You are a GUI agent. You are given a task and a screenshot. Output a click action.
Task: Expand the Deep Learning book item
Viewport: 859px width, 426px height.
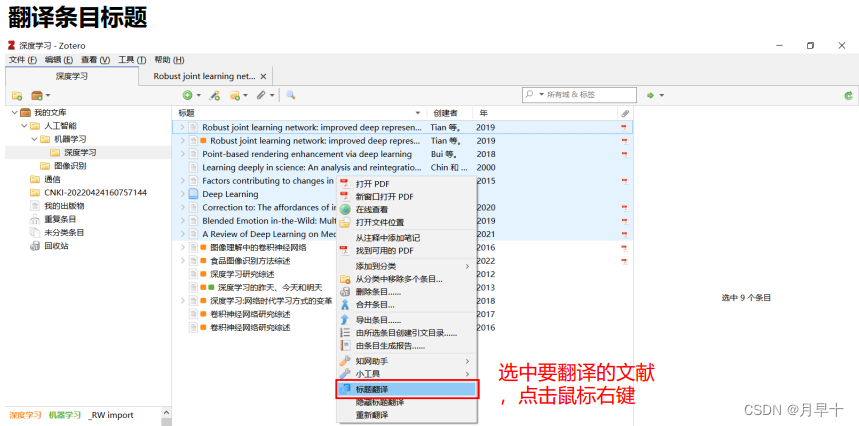point(182,194)
